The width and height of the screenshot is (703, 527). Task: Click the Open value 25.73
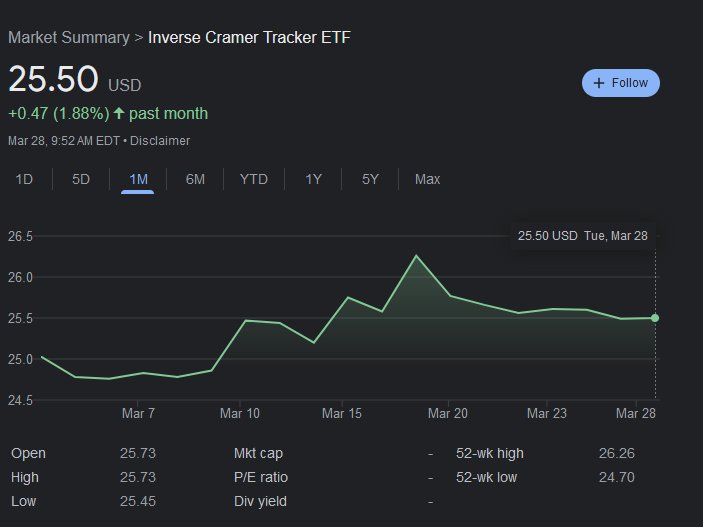coord(138,453)
